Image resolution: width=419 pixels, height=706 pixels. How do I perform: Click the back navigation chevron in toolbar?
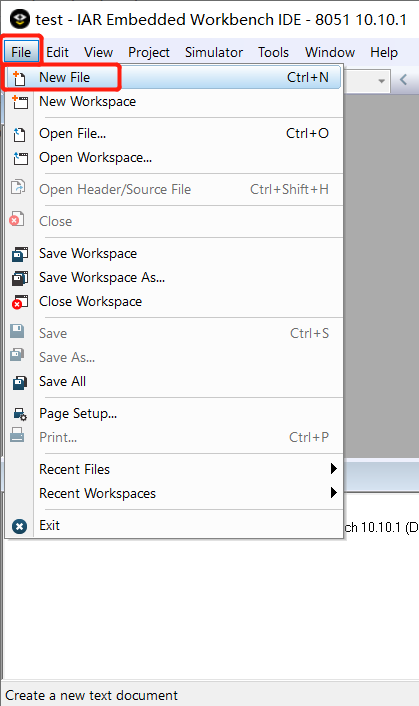[x=403, y=80]
